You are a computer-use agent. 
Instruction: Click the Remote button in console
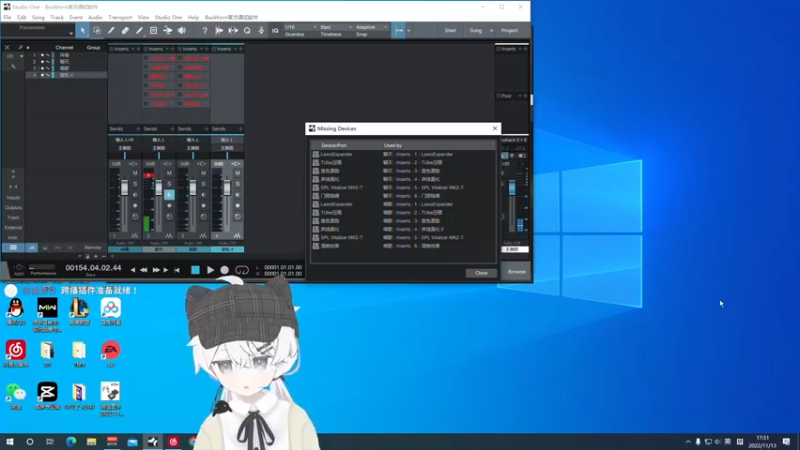point(92,247)
